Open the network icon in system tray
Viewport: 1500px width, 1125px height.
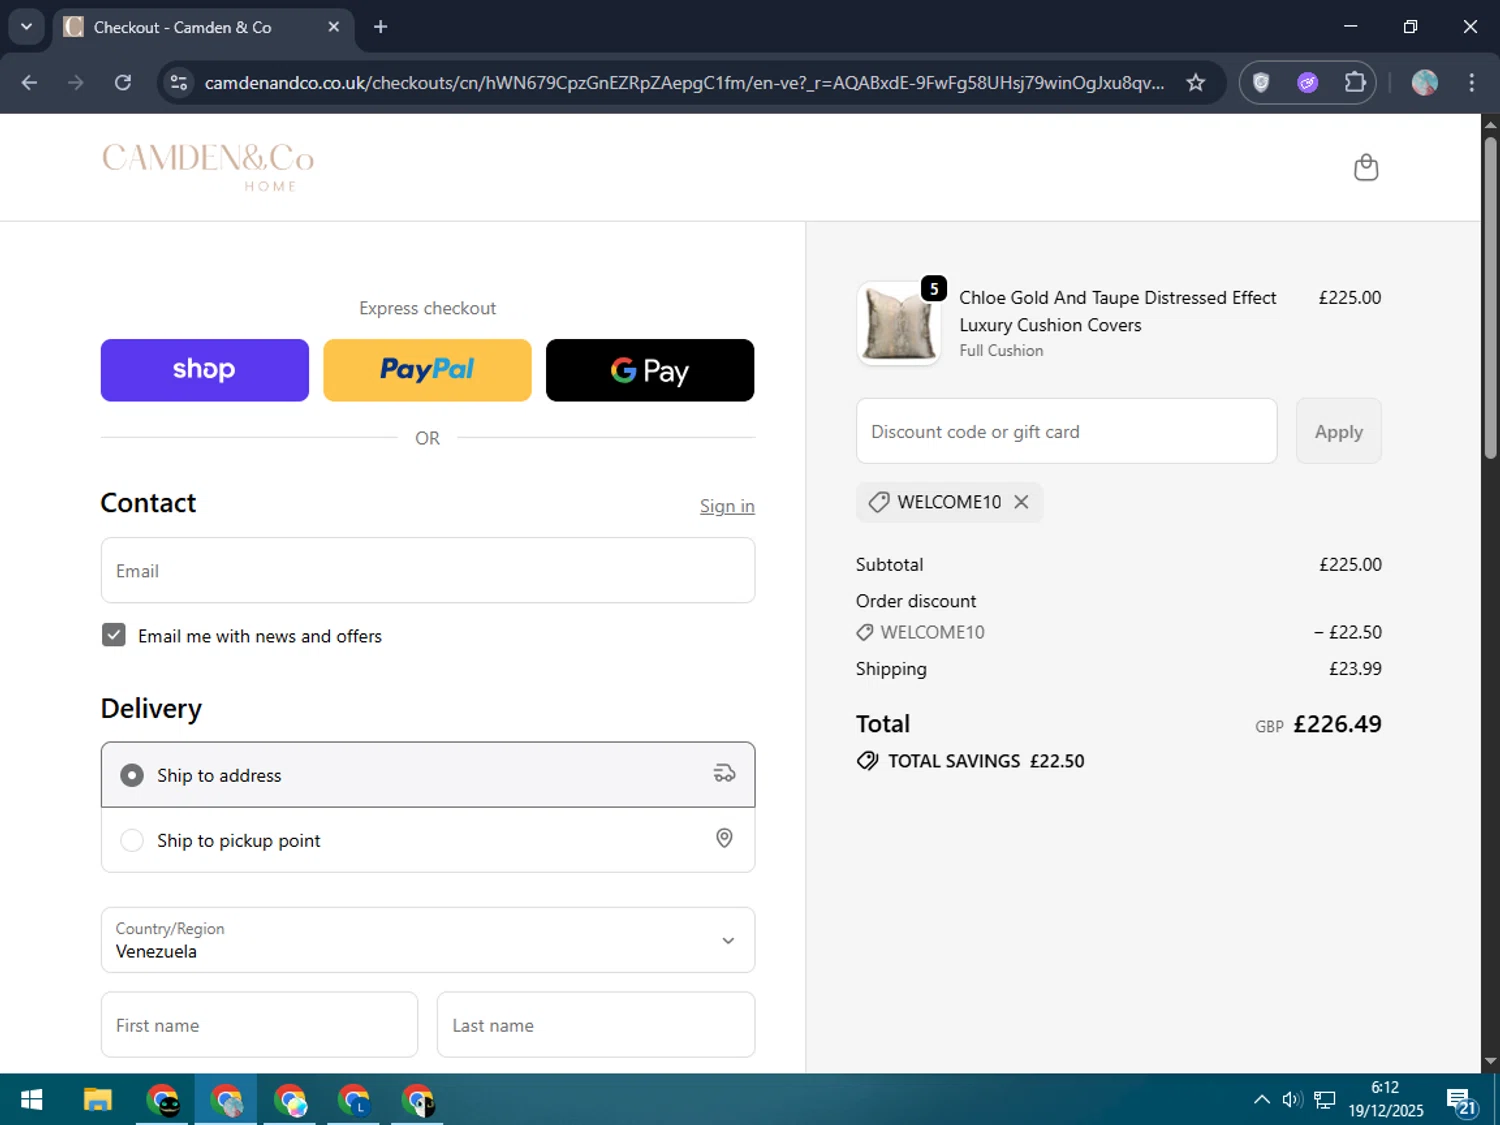(1324, 1100)
